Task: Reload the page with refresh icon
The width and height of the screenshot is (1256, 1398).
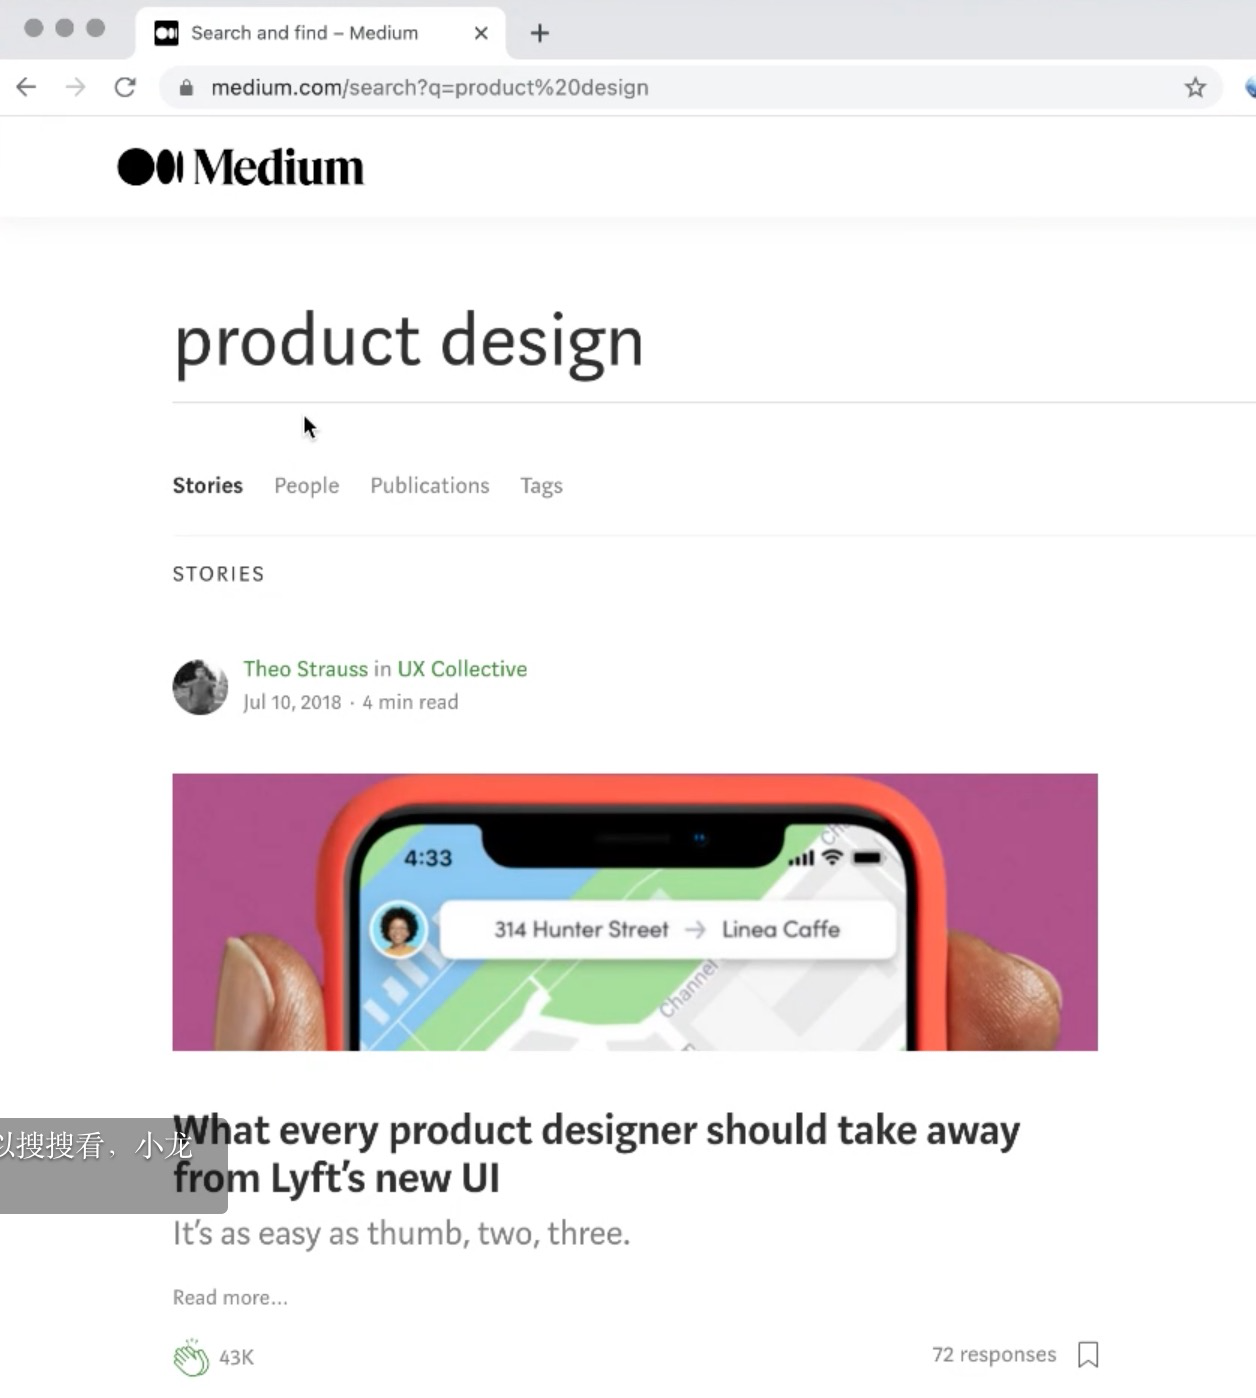Action: [x=125, y=87]
